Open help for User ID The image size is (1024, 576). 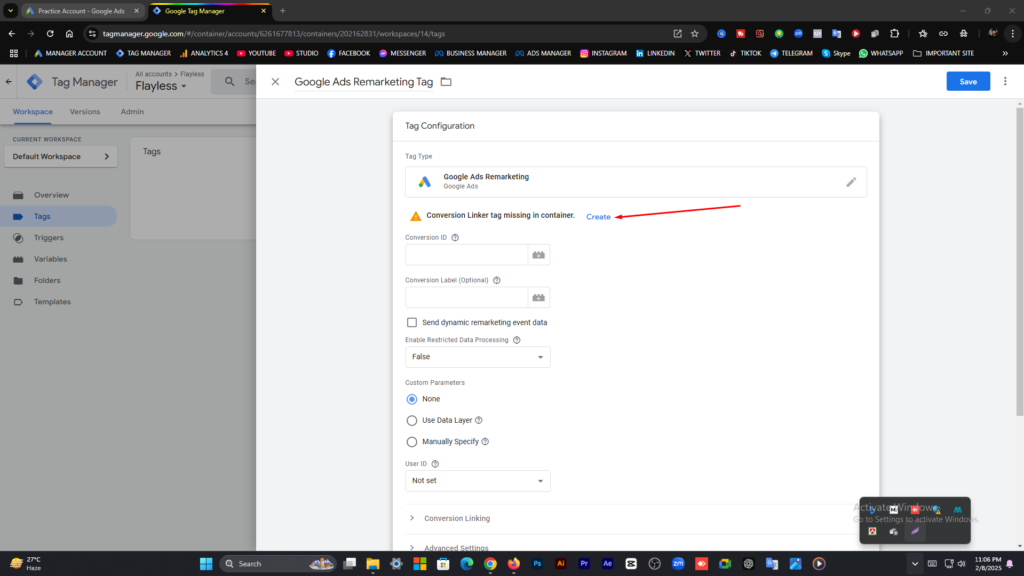(436, 464)
